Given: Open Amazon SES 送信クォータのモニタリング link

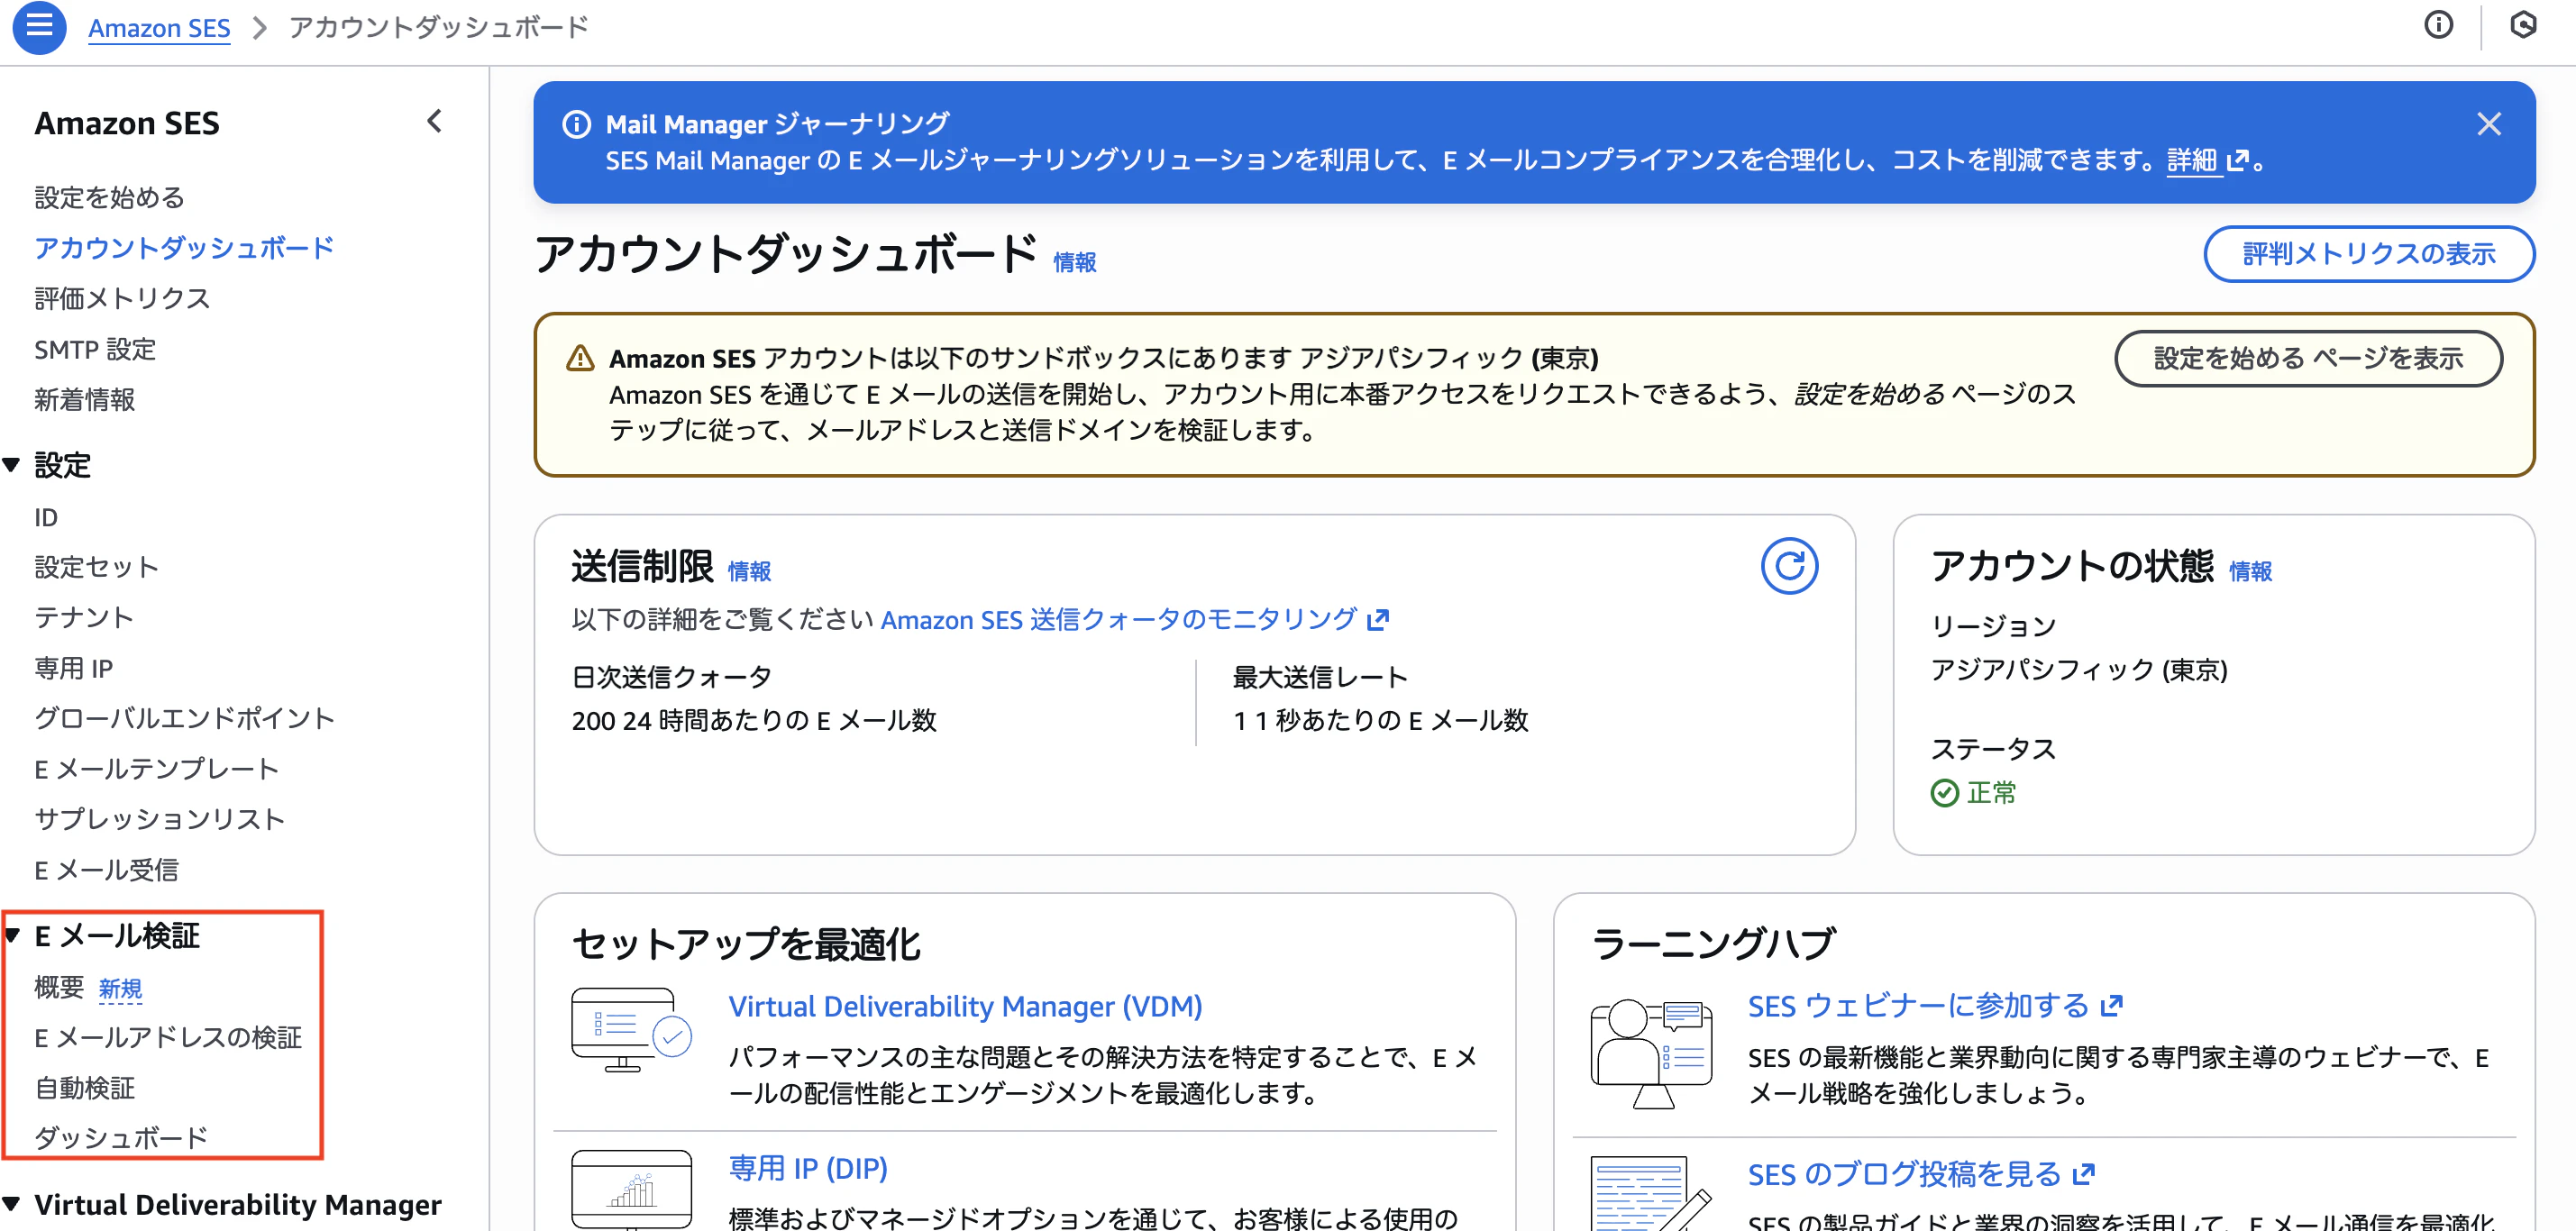Looking at the screenshot, I should pos(1118,620).
